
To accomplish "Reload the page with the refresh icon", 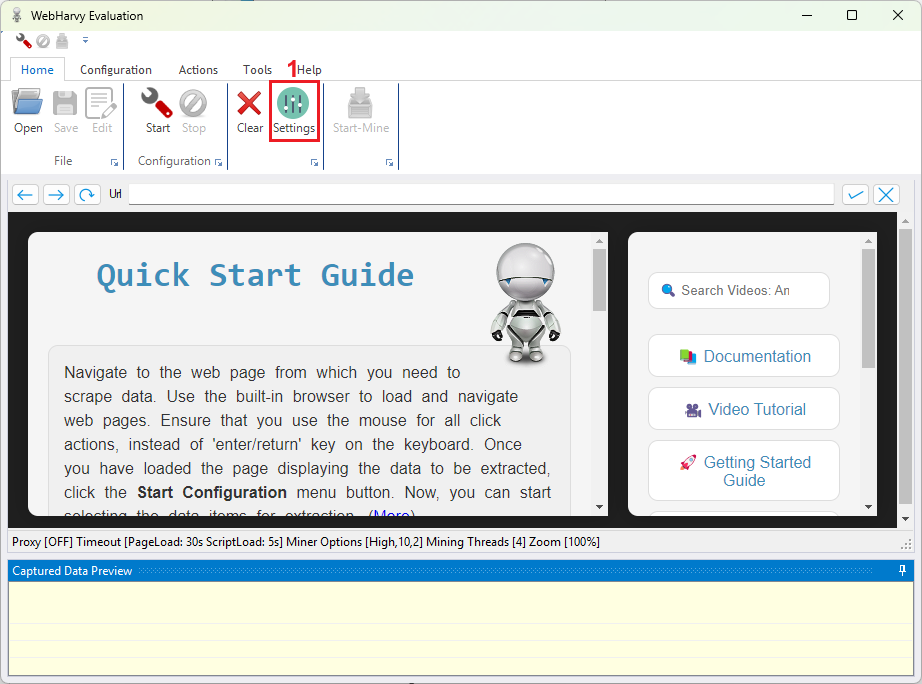I will (x=87, y=195).
